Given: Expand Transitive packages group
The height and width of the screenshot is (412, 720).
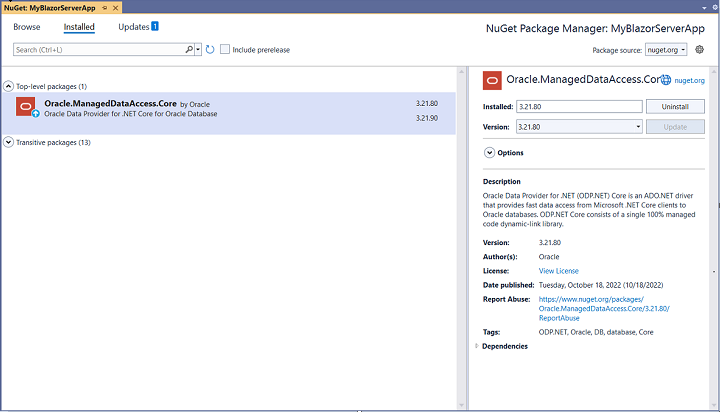Looking at the screenshot, I should coord(8,142).
